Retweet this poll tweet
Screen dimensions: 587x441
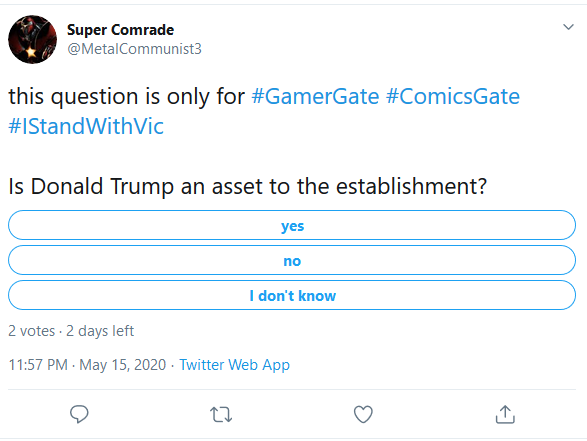(221, 415)
